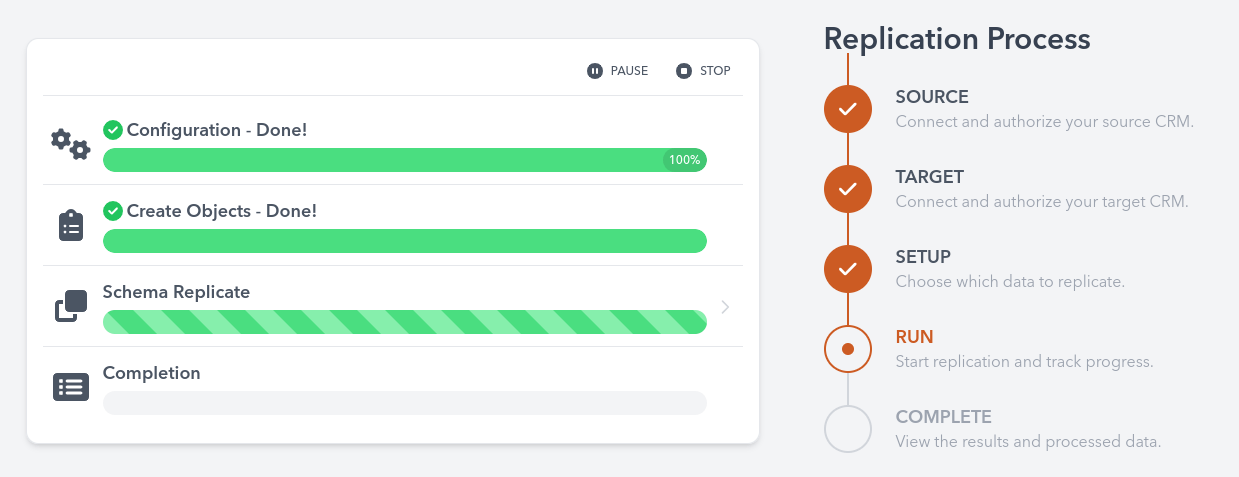Click the active RUN step circle
Screen dimensions: 1239x477
tap(848, 349)
